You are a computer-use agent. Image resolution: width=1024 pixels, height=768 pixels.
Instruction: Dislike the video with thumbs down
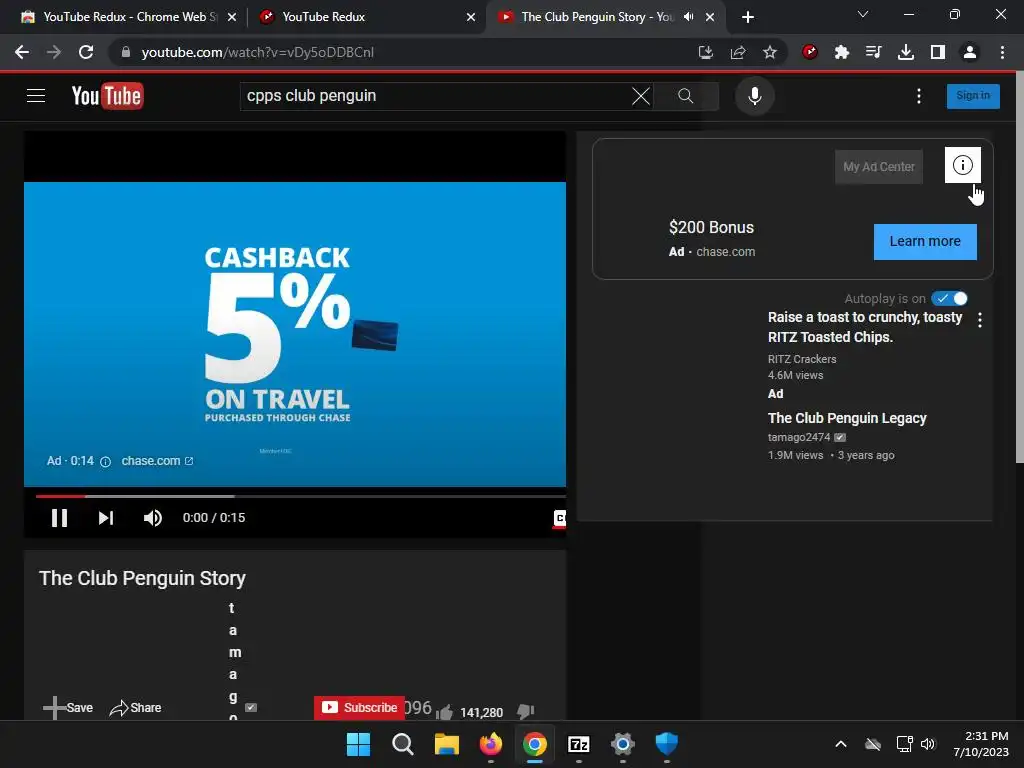tap(525, 711)
